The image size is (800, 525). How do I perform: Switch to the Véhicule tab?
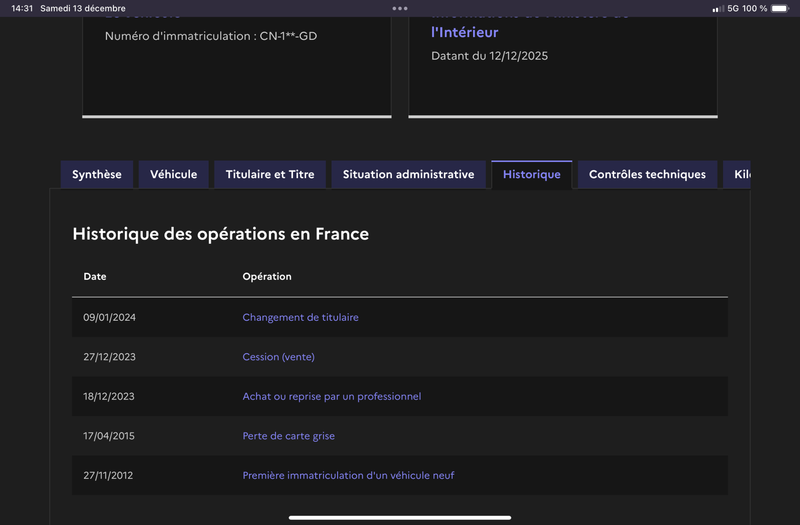coord(174,174)
